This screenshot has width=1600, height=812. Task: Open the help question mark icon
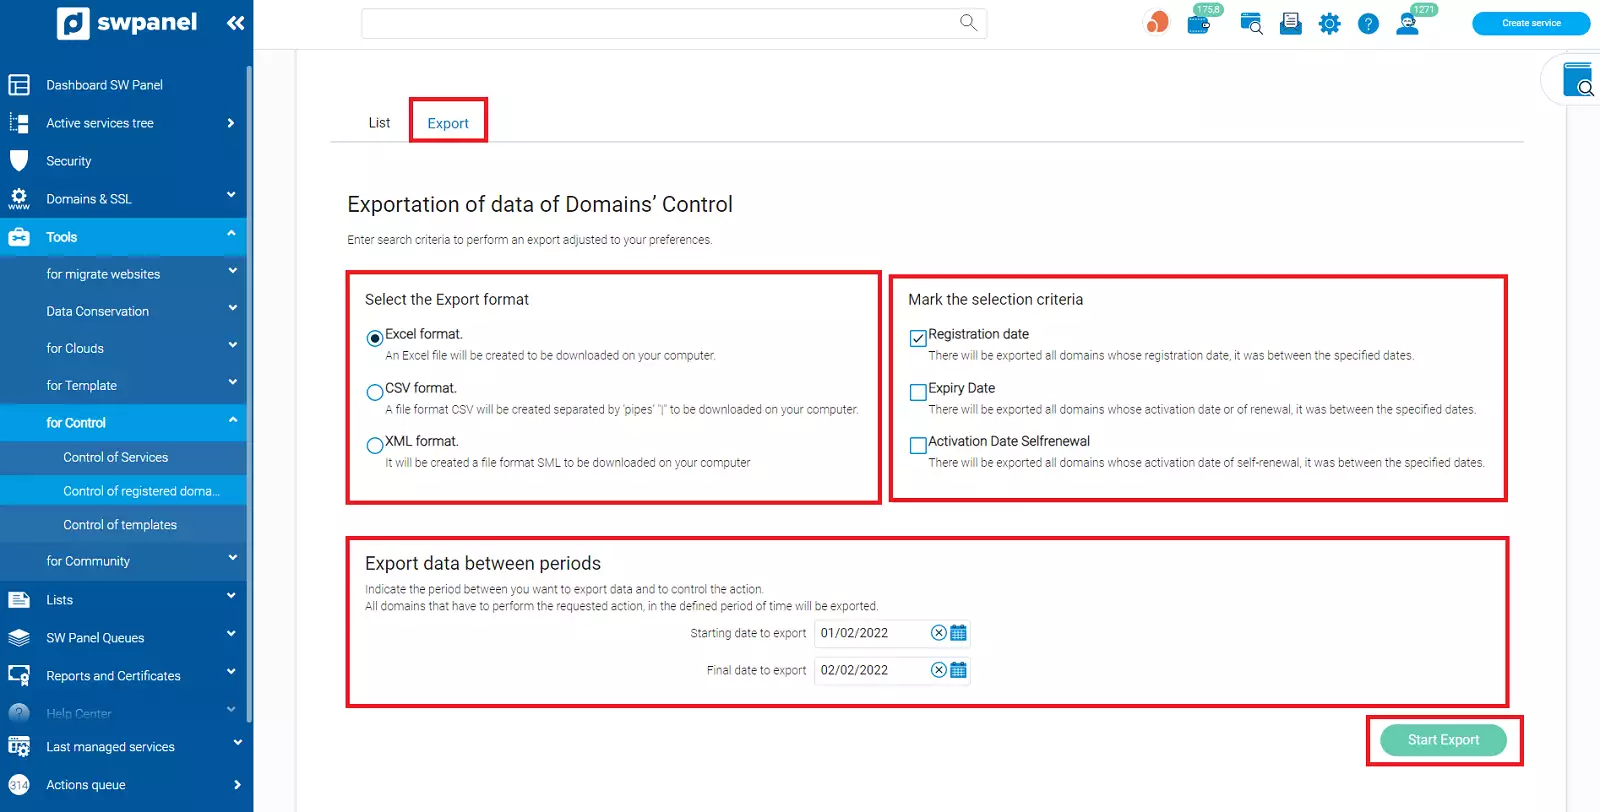point(1368,24)
